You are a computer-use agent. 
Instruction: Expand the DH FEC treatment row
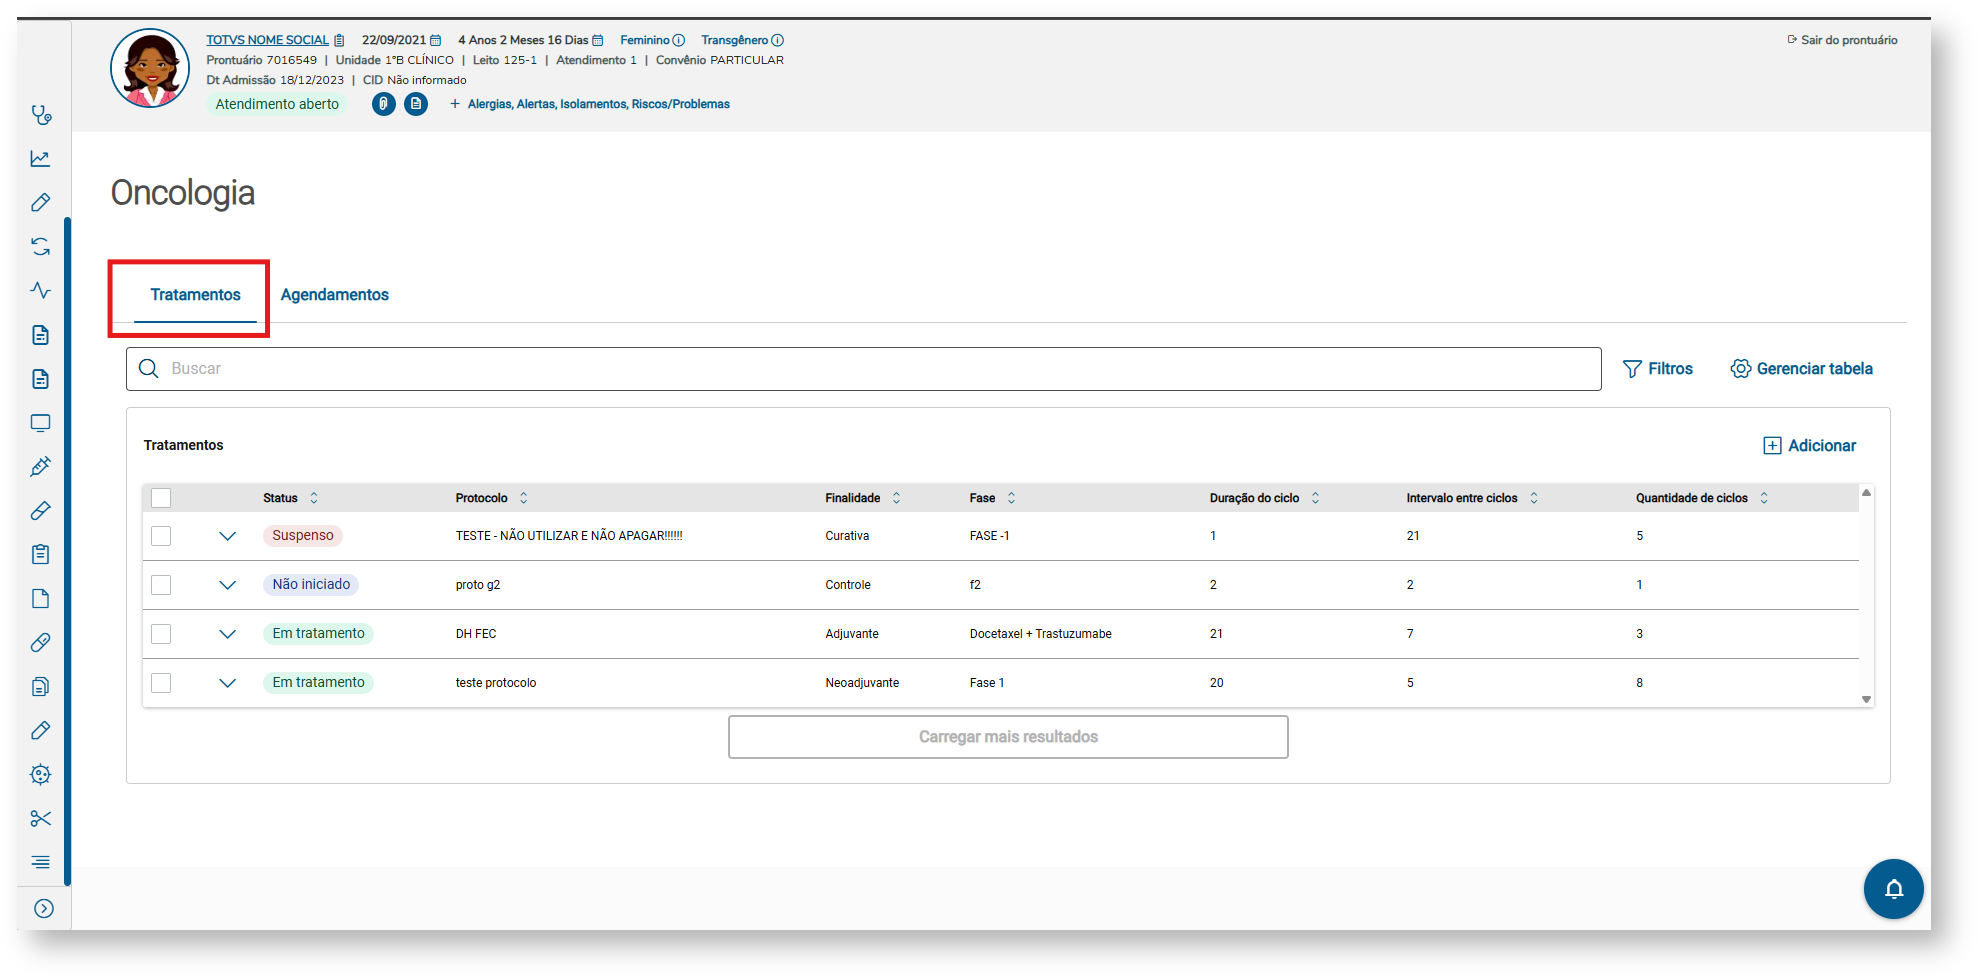point(228,634)
